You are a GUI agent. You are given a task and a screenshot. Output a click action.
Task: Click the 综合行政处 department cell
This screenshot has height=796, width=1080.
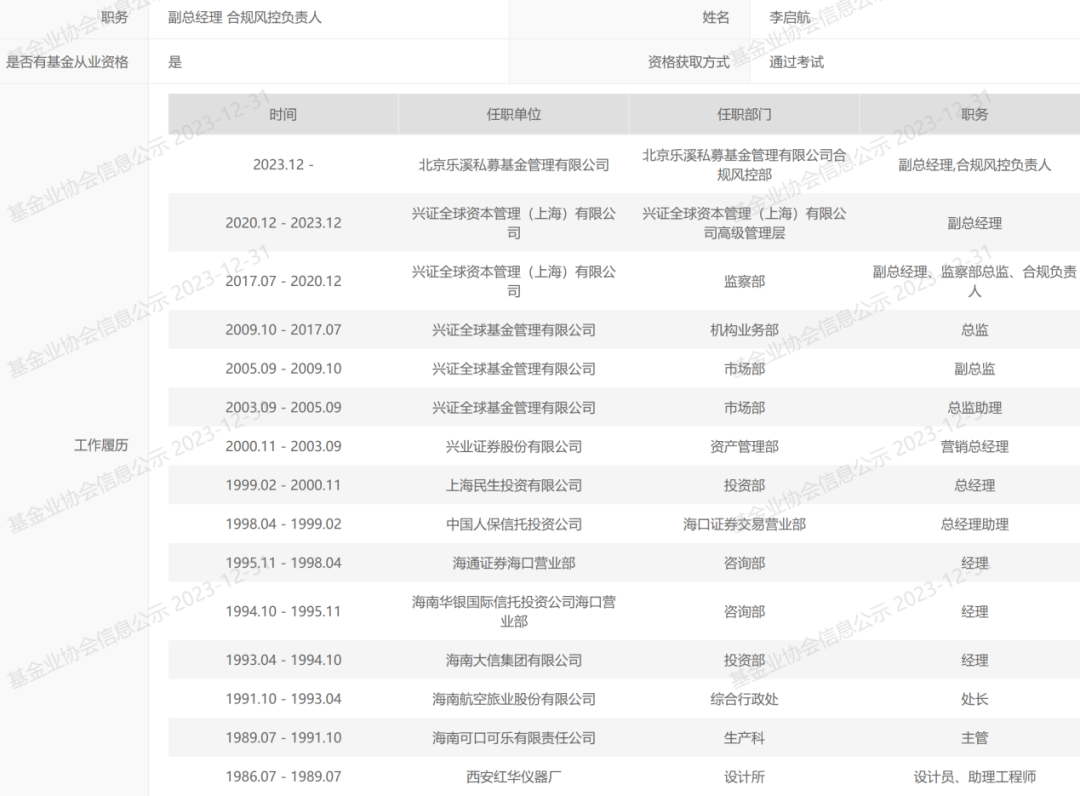click(744, 699)
